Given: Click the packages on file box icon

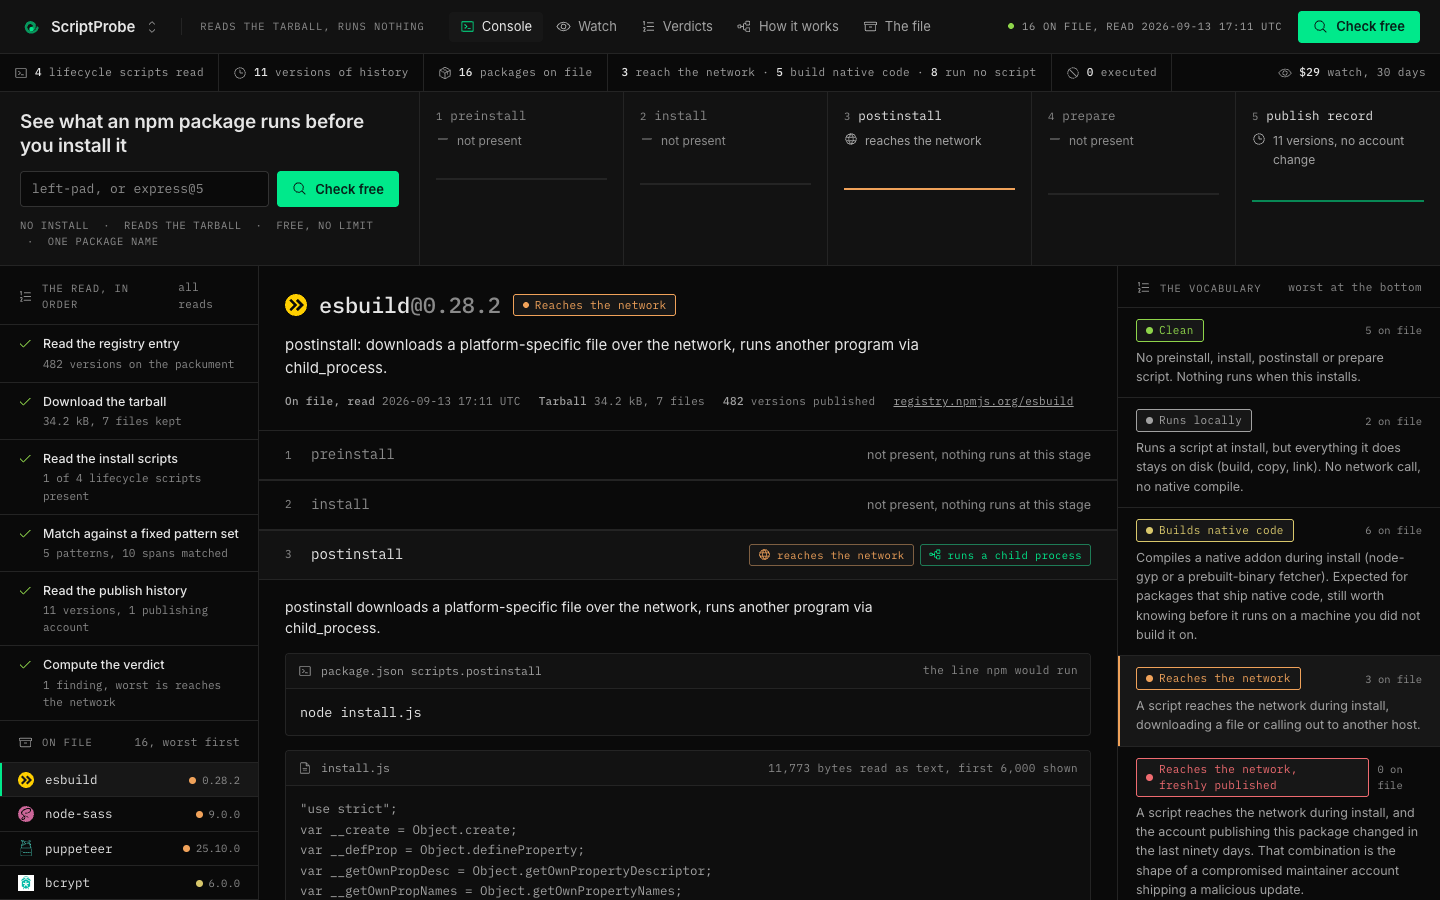Looking at the screenshot, I should 445,73.
